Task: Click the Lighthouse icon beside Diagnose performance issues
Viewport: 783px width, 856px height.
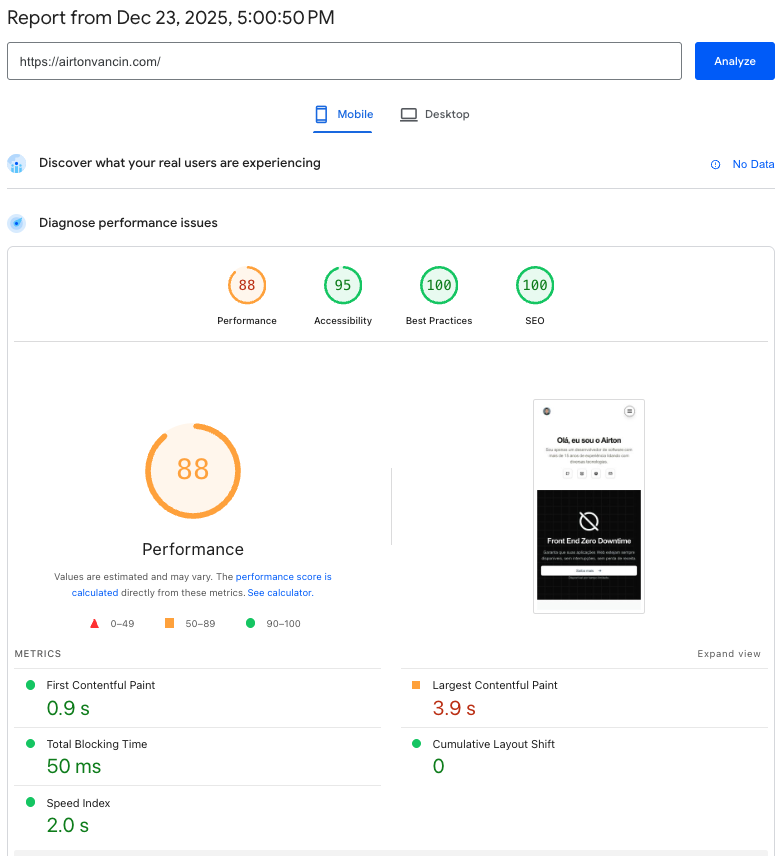Action: coord(16,223)
